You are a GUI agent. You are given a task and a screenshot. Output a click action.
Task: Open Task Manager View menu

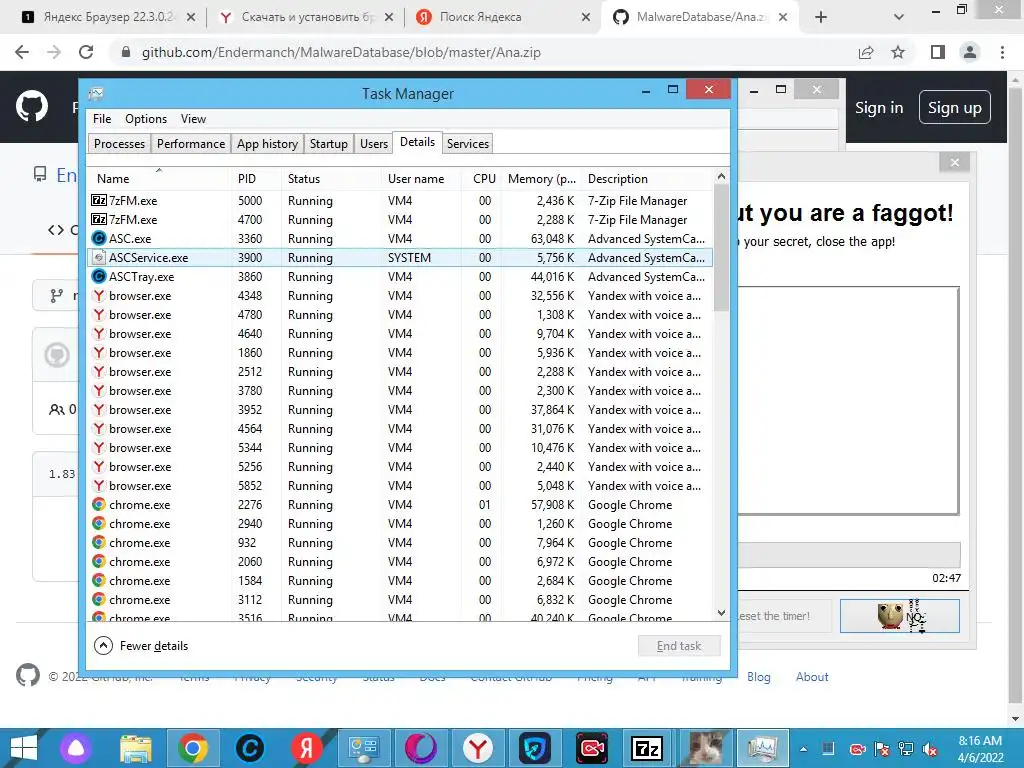[193, 119]
